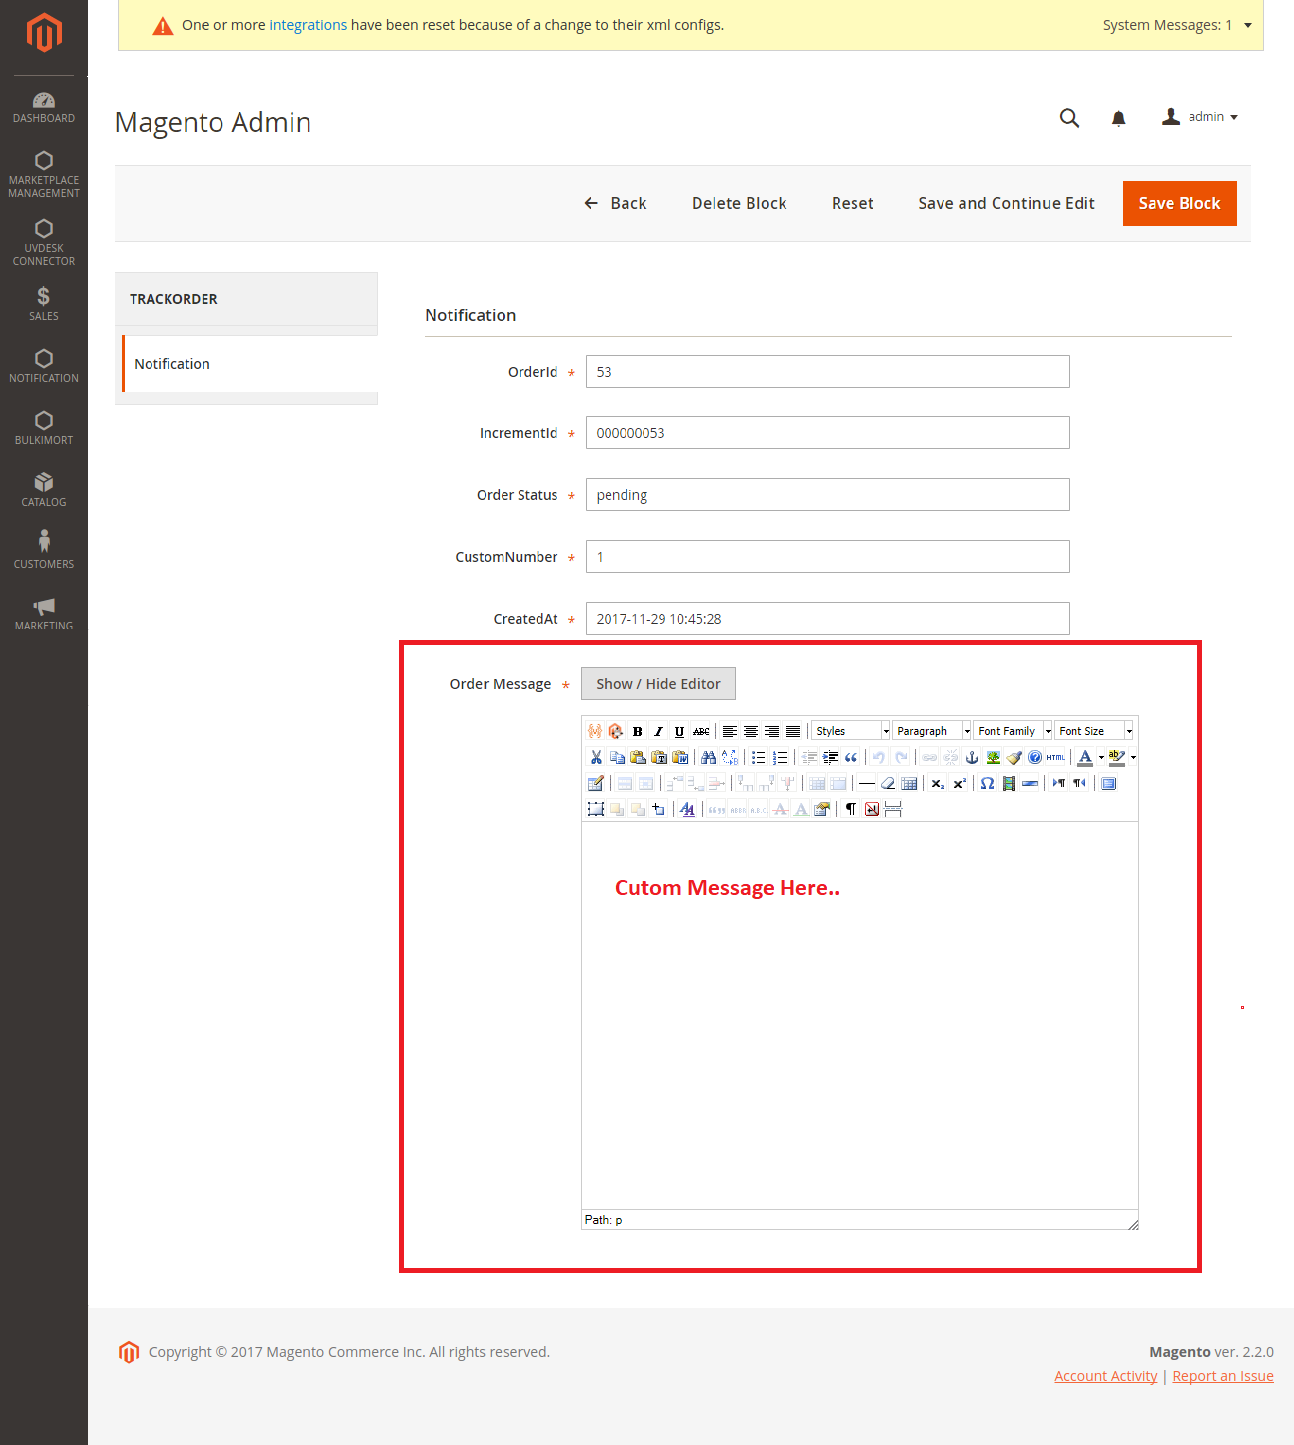The height and width of the screenshot is (1445, 1294).
Task: Toggle Bold formatting
Action: coord(638,731)
